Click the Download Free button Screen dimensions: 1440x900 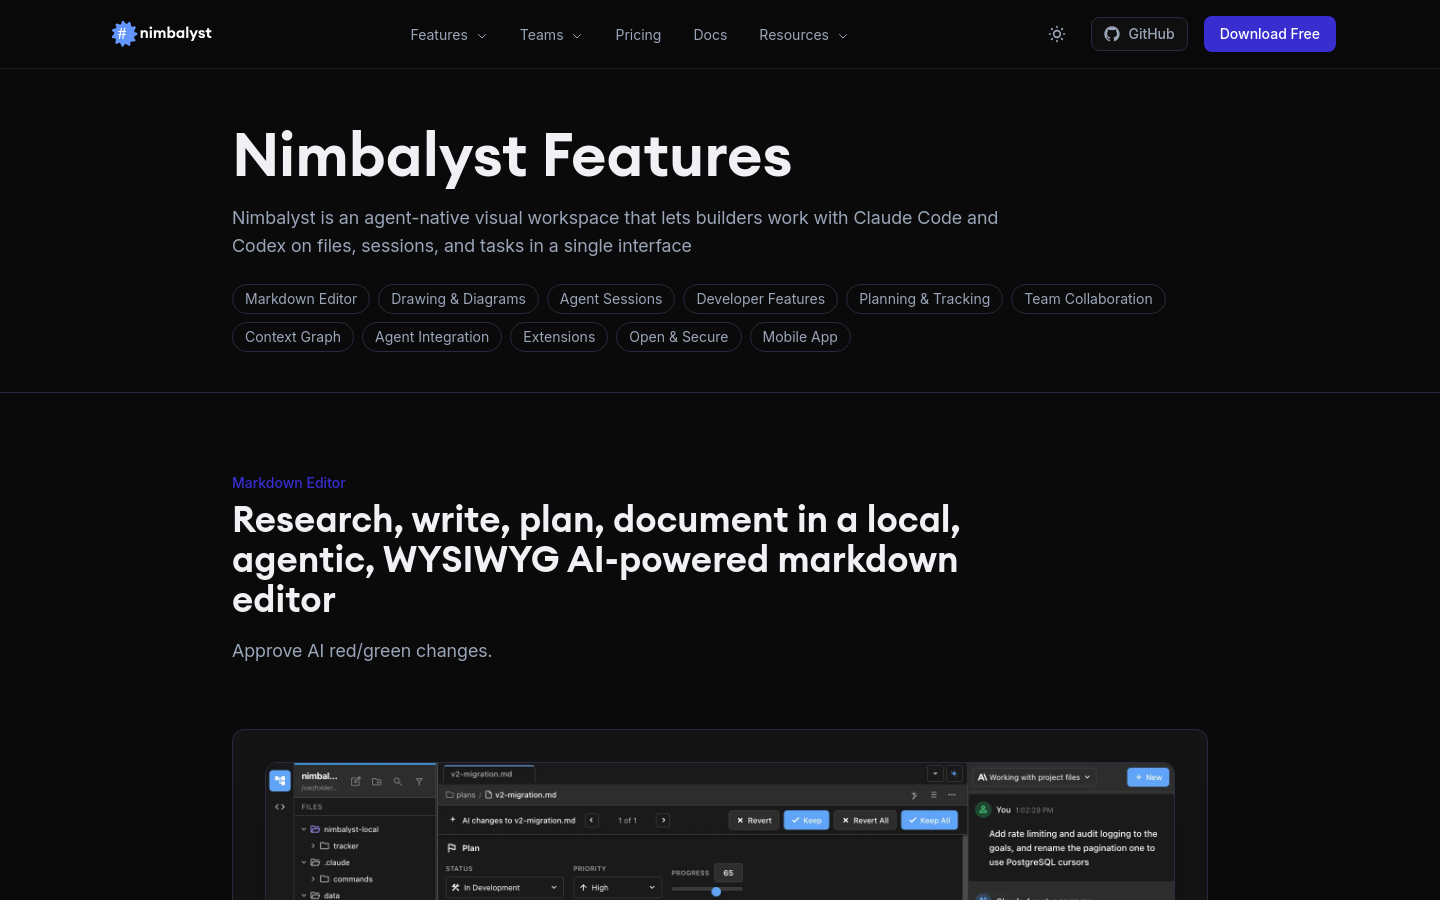1270,34
